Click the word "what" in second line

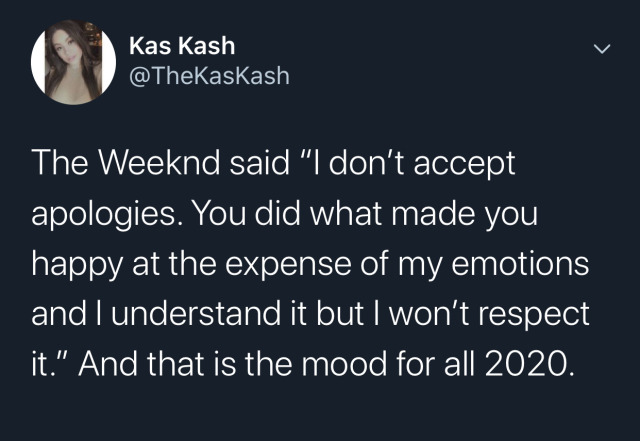tap(346, 213)
